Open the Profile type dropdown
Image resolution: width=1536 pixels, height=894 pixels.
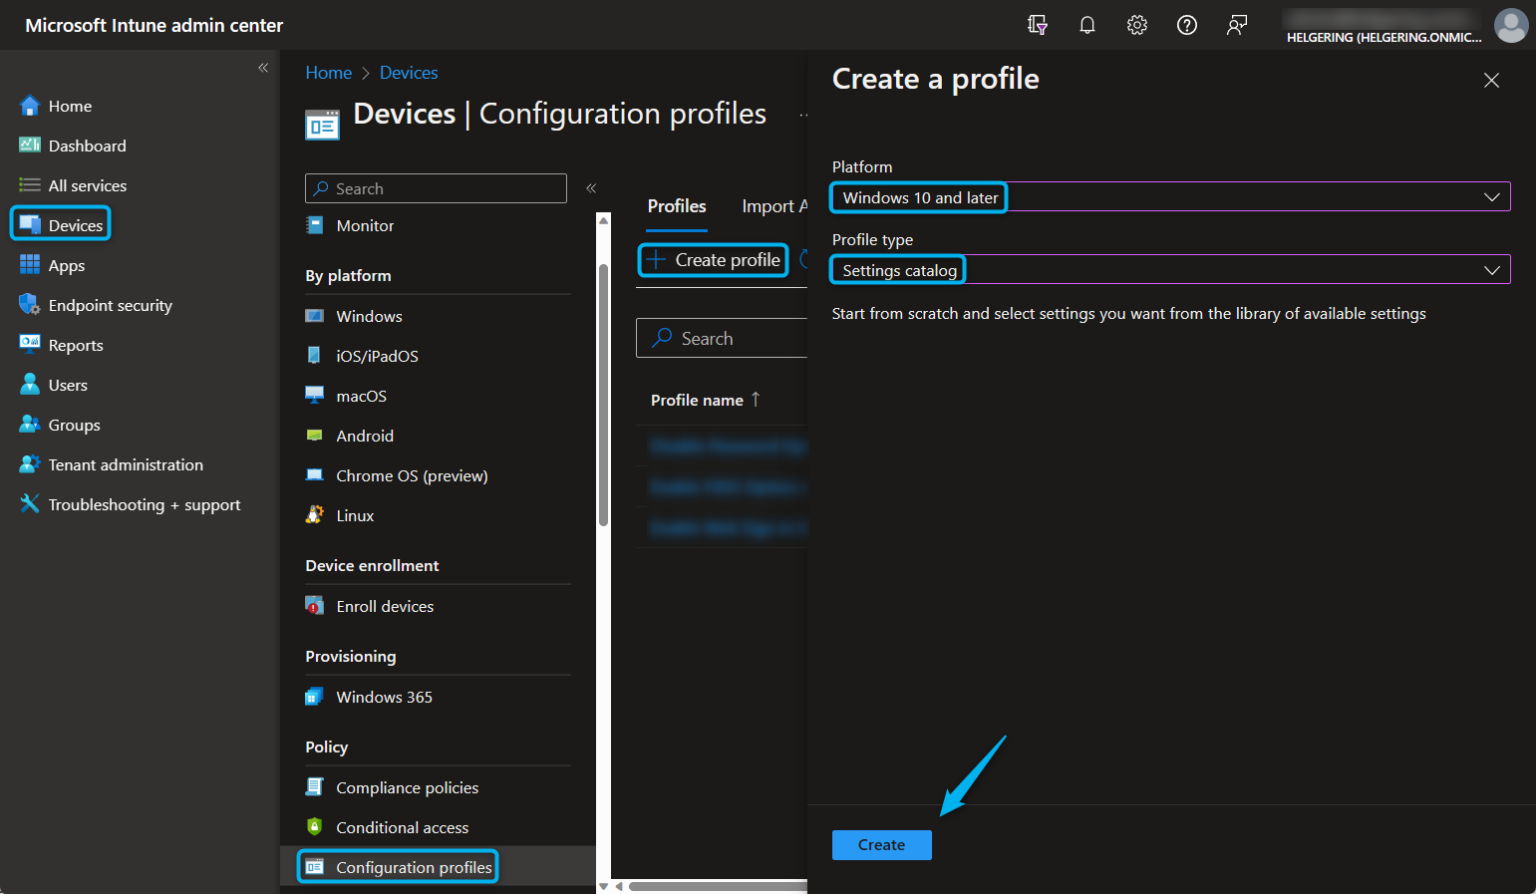(x=1170, y=269)
